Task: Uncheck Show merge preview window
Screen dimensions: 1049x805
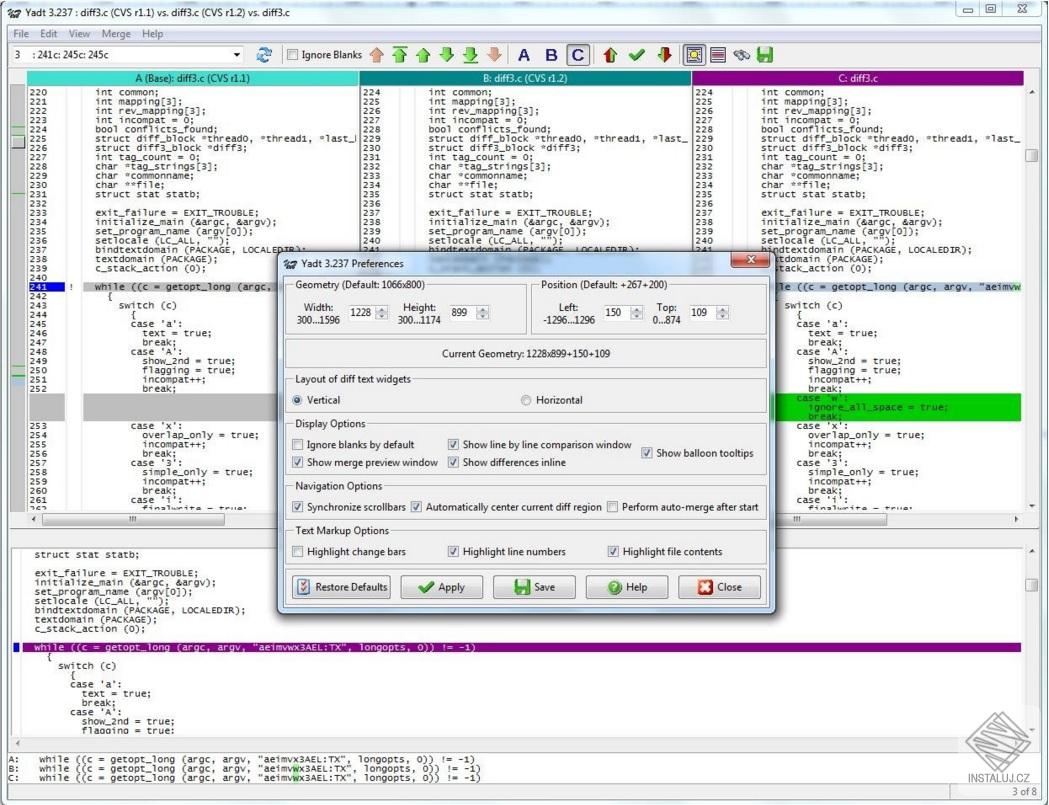Action: coord(298,462)
